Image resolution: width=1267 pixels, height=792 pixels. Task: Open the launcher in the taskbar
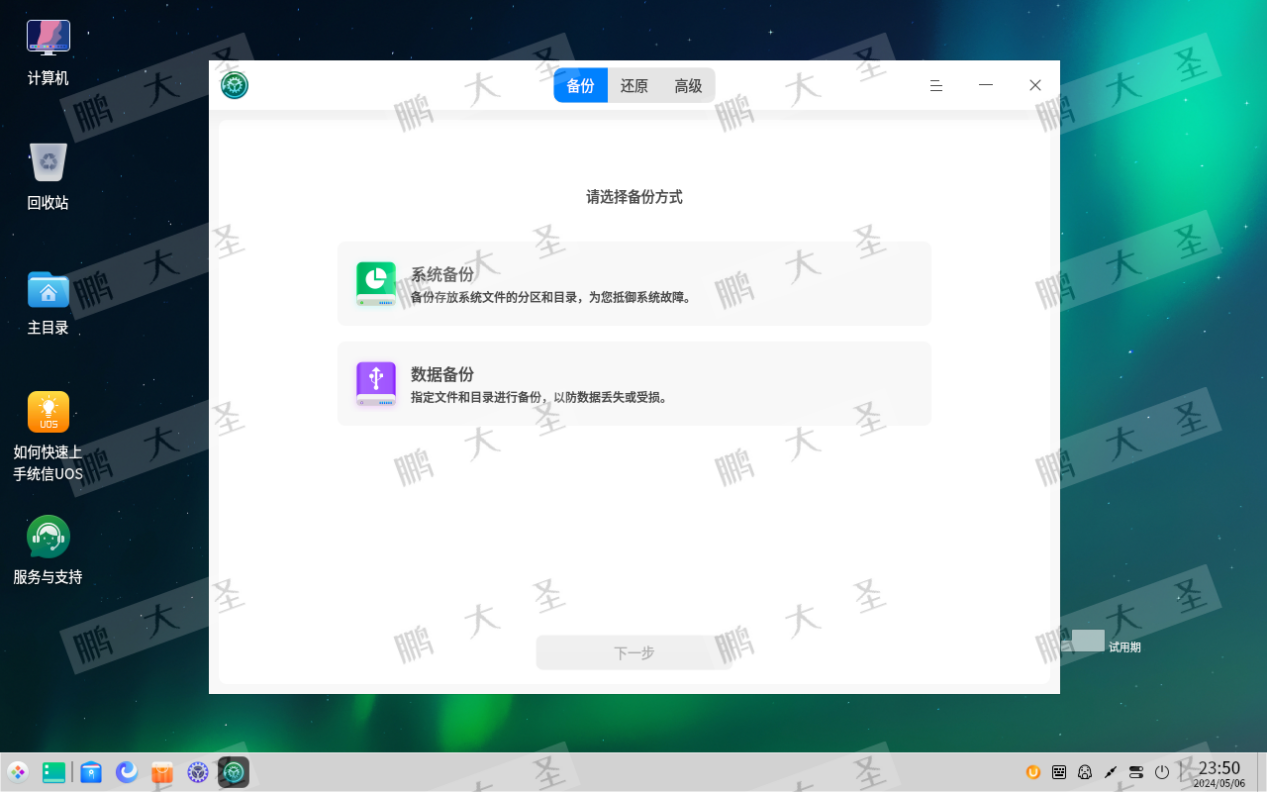point(18,772)
